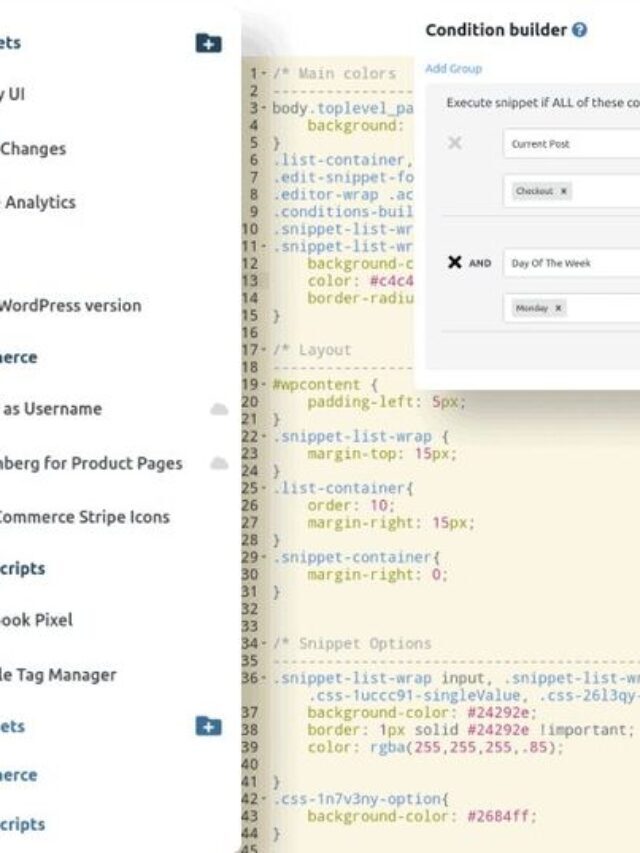Click the bottom add-folder icon in sidebar
Image resolution: width=640 pixels, height=853 pixels.
coord(208,726)
